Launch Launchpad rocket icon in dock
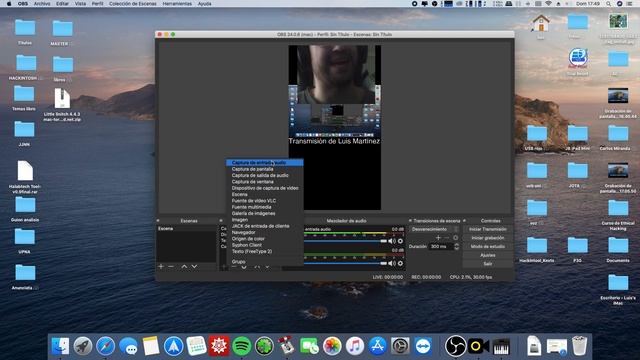The height and width of the screenshot is (360, 640). [83, 346]
